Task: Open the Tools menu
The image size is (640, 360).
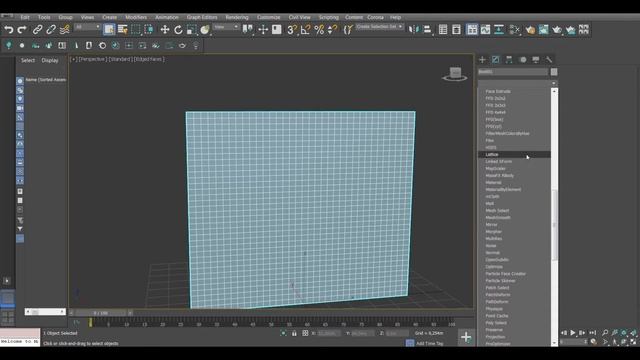Action: [44, 17]
